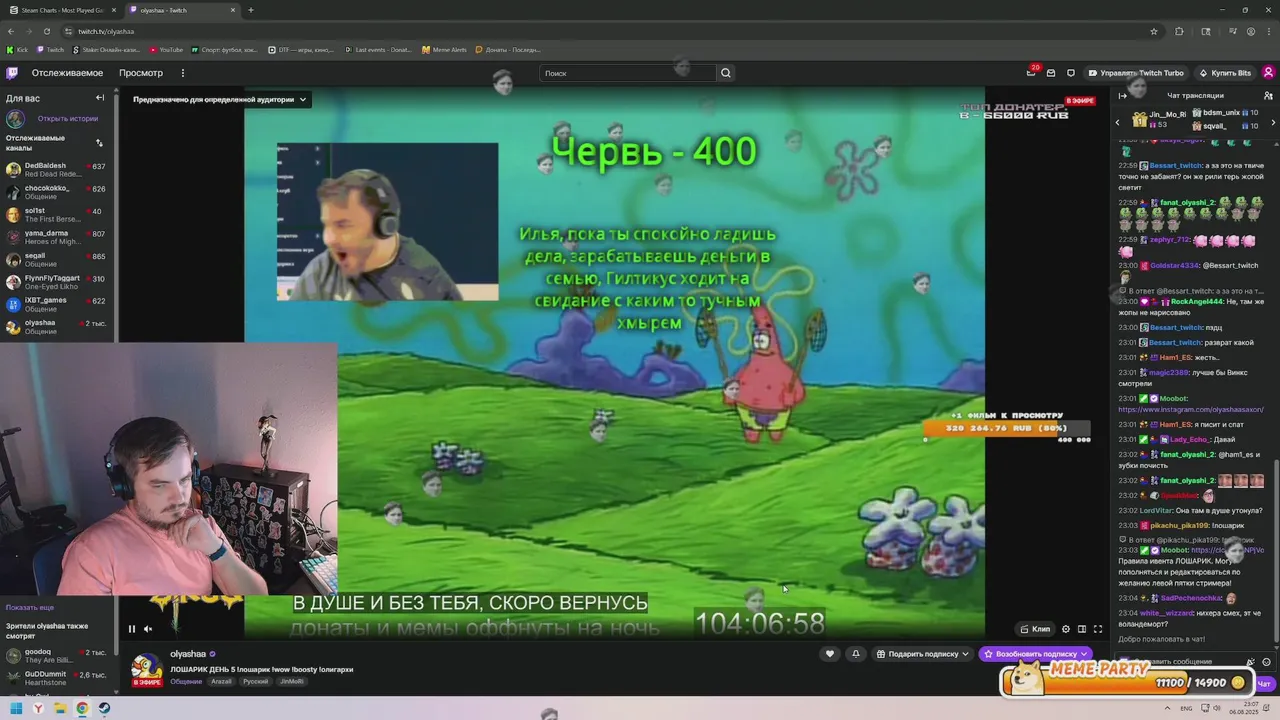This screenshot has height=720, width=1280.
Task: Open the Kick bookmark
Action: tap(18, 49)
